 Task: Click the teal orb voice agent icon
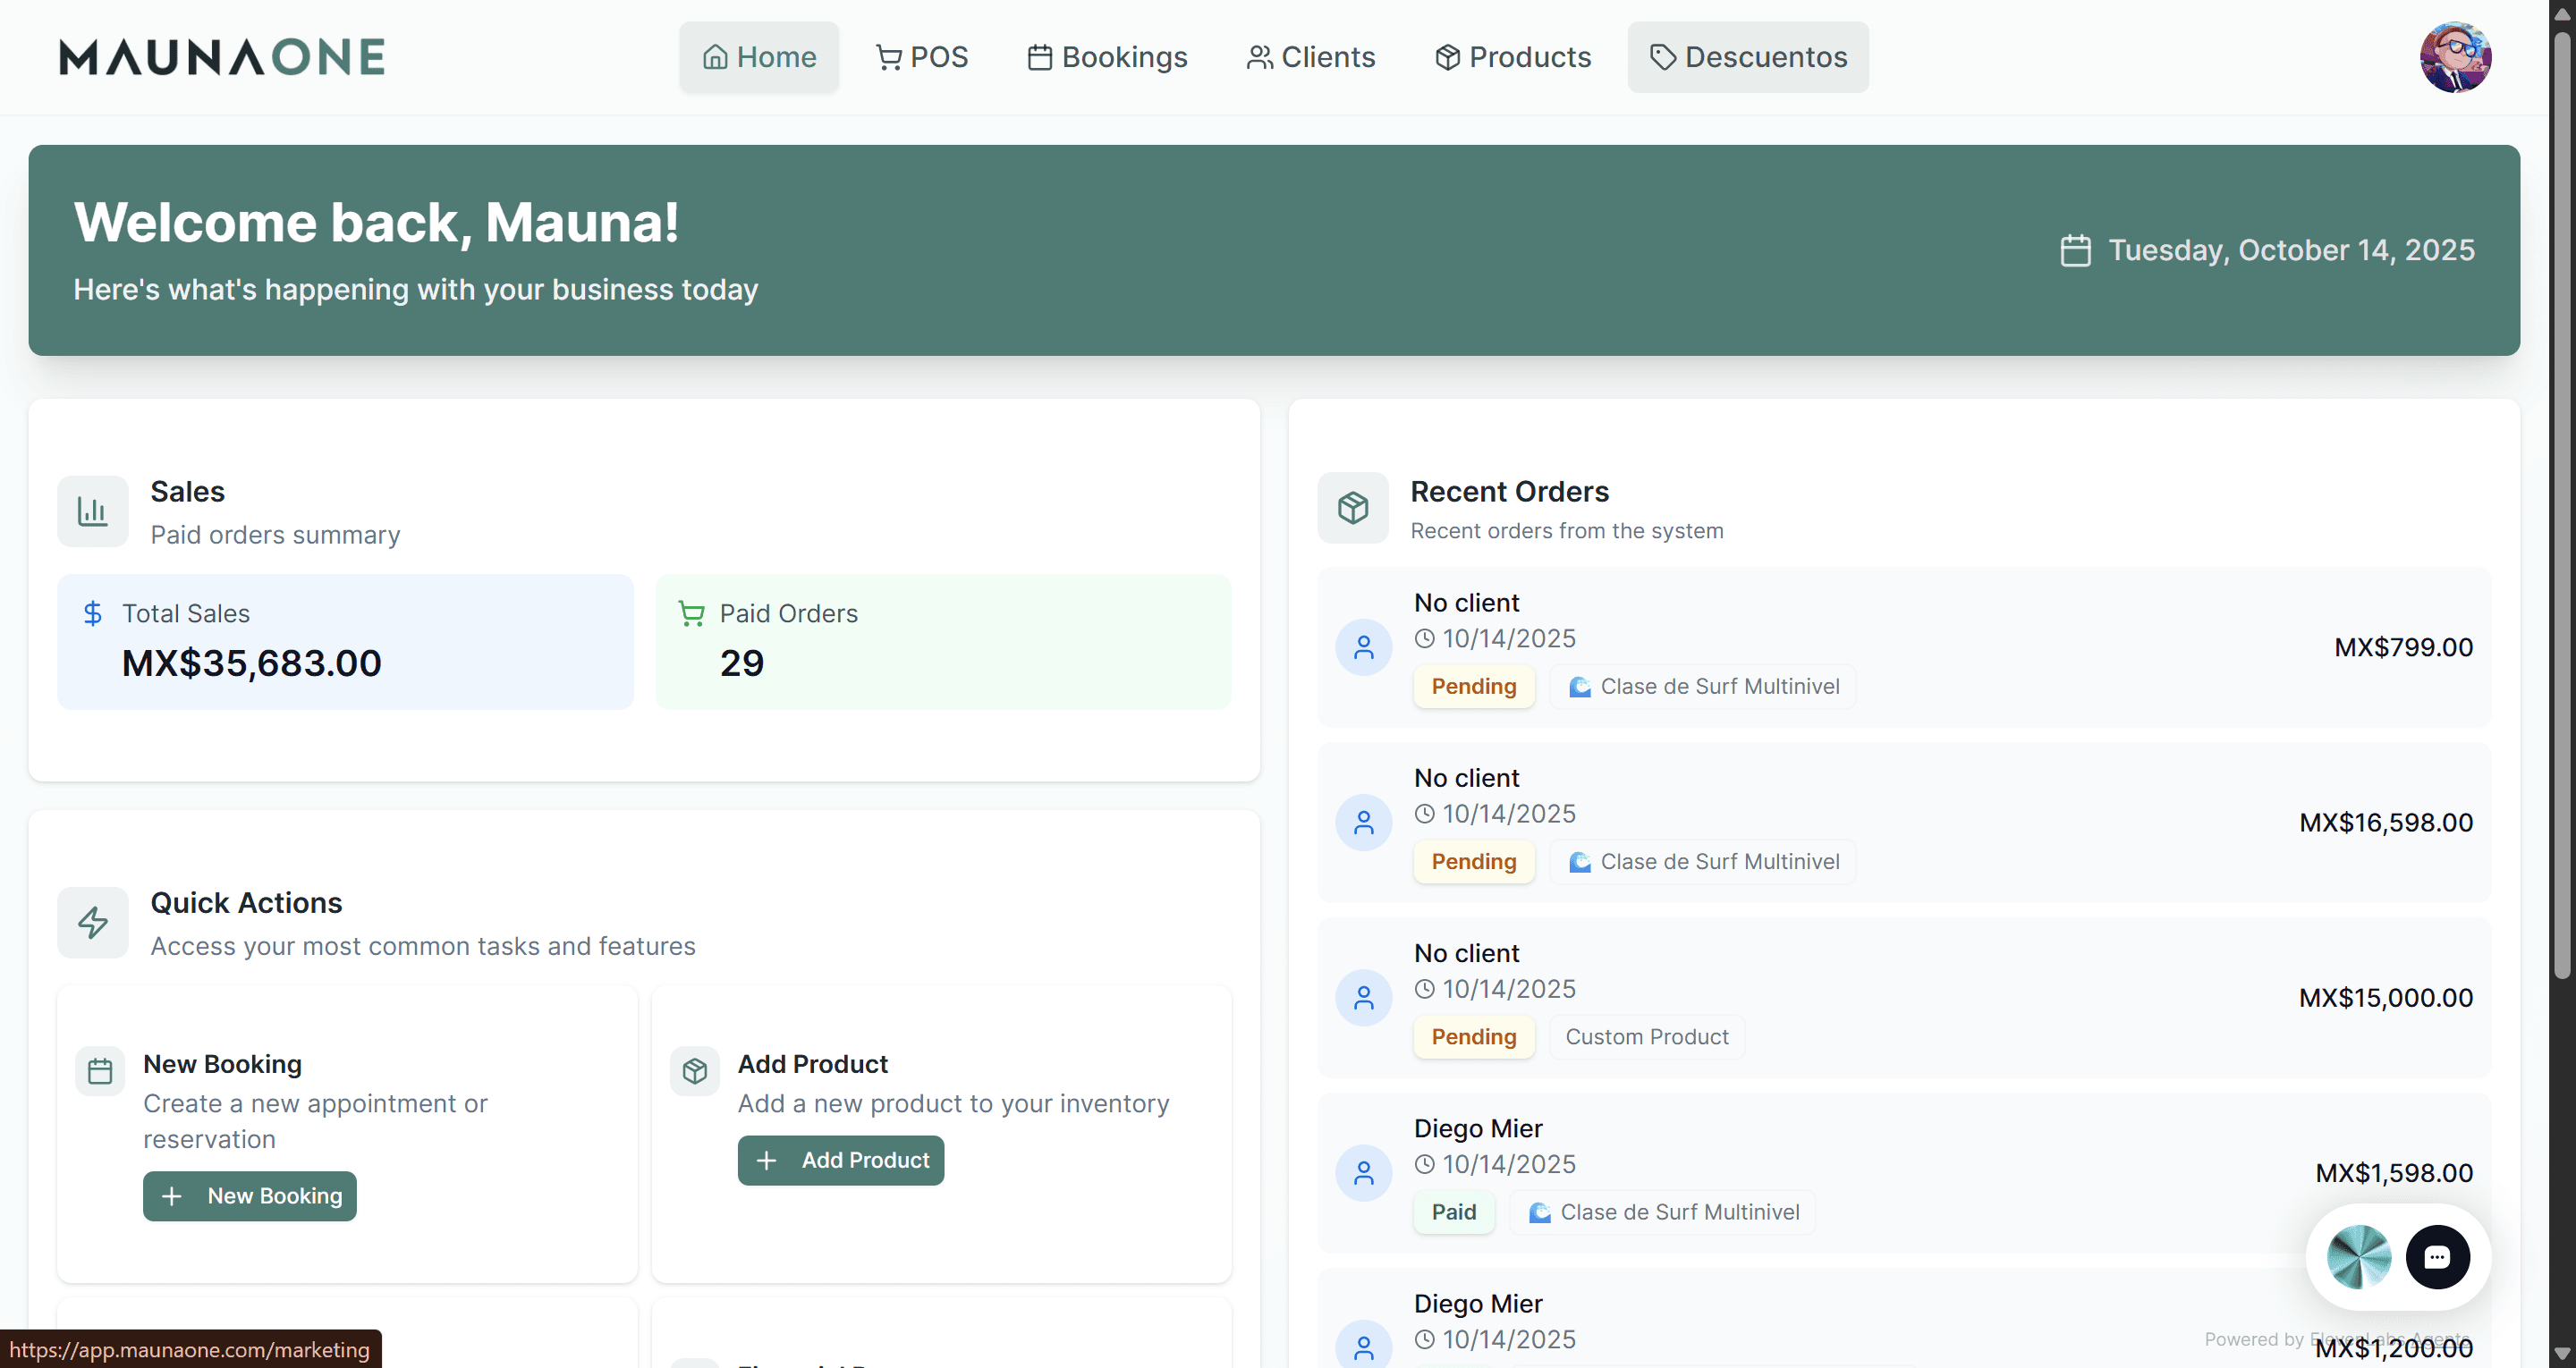click(x=2358, y=1257)
